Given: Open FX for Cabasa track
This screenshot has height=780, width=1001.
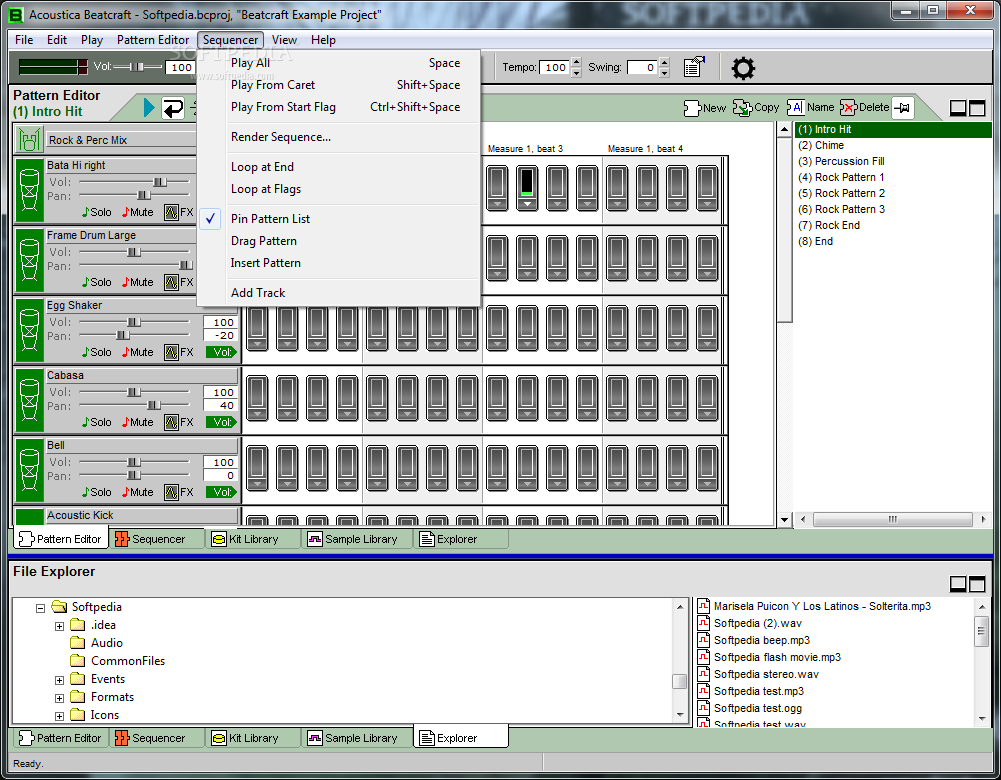Looking at the screenshot, I should [x=179, y=422].
